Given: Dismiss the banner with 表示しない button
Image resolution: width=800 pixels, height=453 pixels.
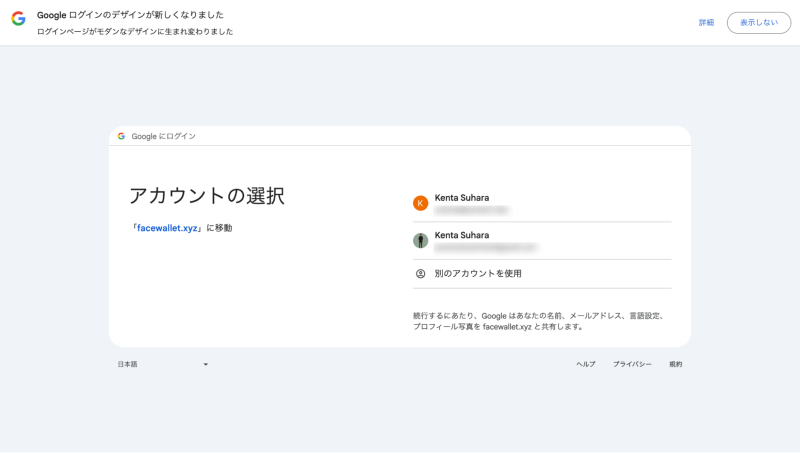Looking at the screenshot, I should [x=759, y=22].
